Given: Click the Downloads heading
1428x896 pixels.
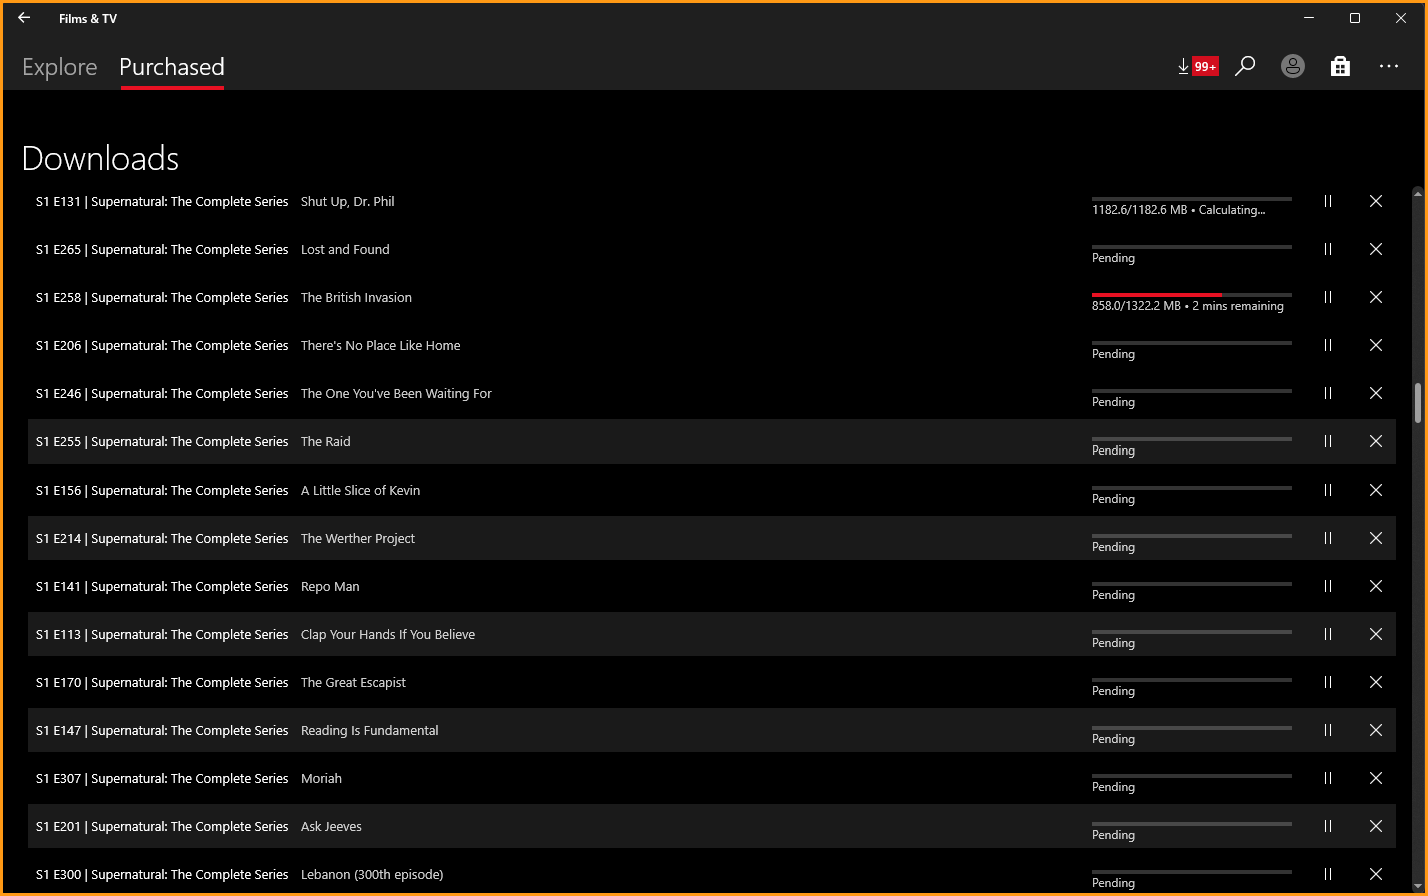Looking at the screenshot, I should (100, 158).
